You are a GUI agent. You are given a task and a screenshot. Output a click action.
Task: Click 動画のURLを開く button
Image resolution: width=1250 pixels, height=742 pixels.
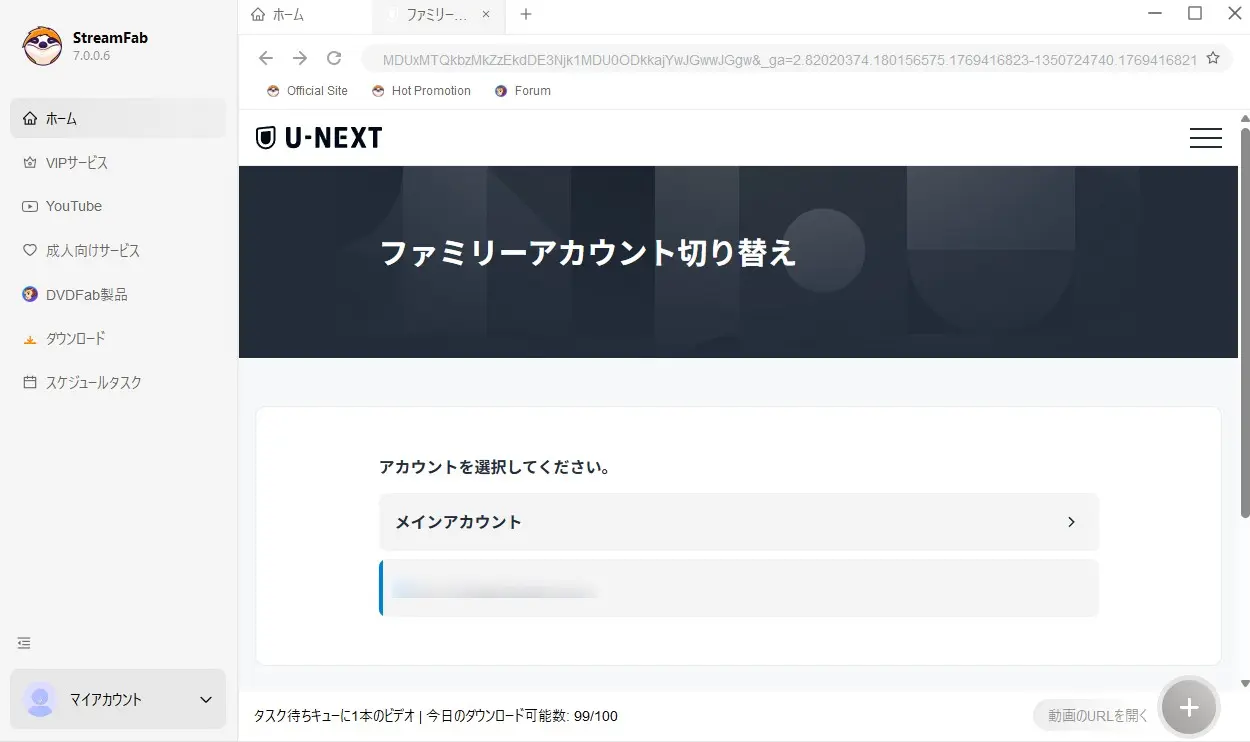click(x=1098, y=715)
